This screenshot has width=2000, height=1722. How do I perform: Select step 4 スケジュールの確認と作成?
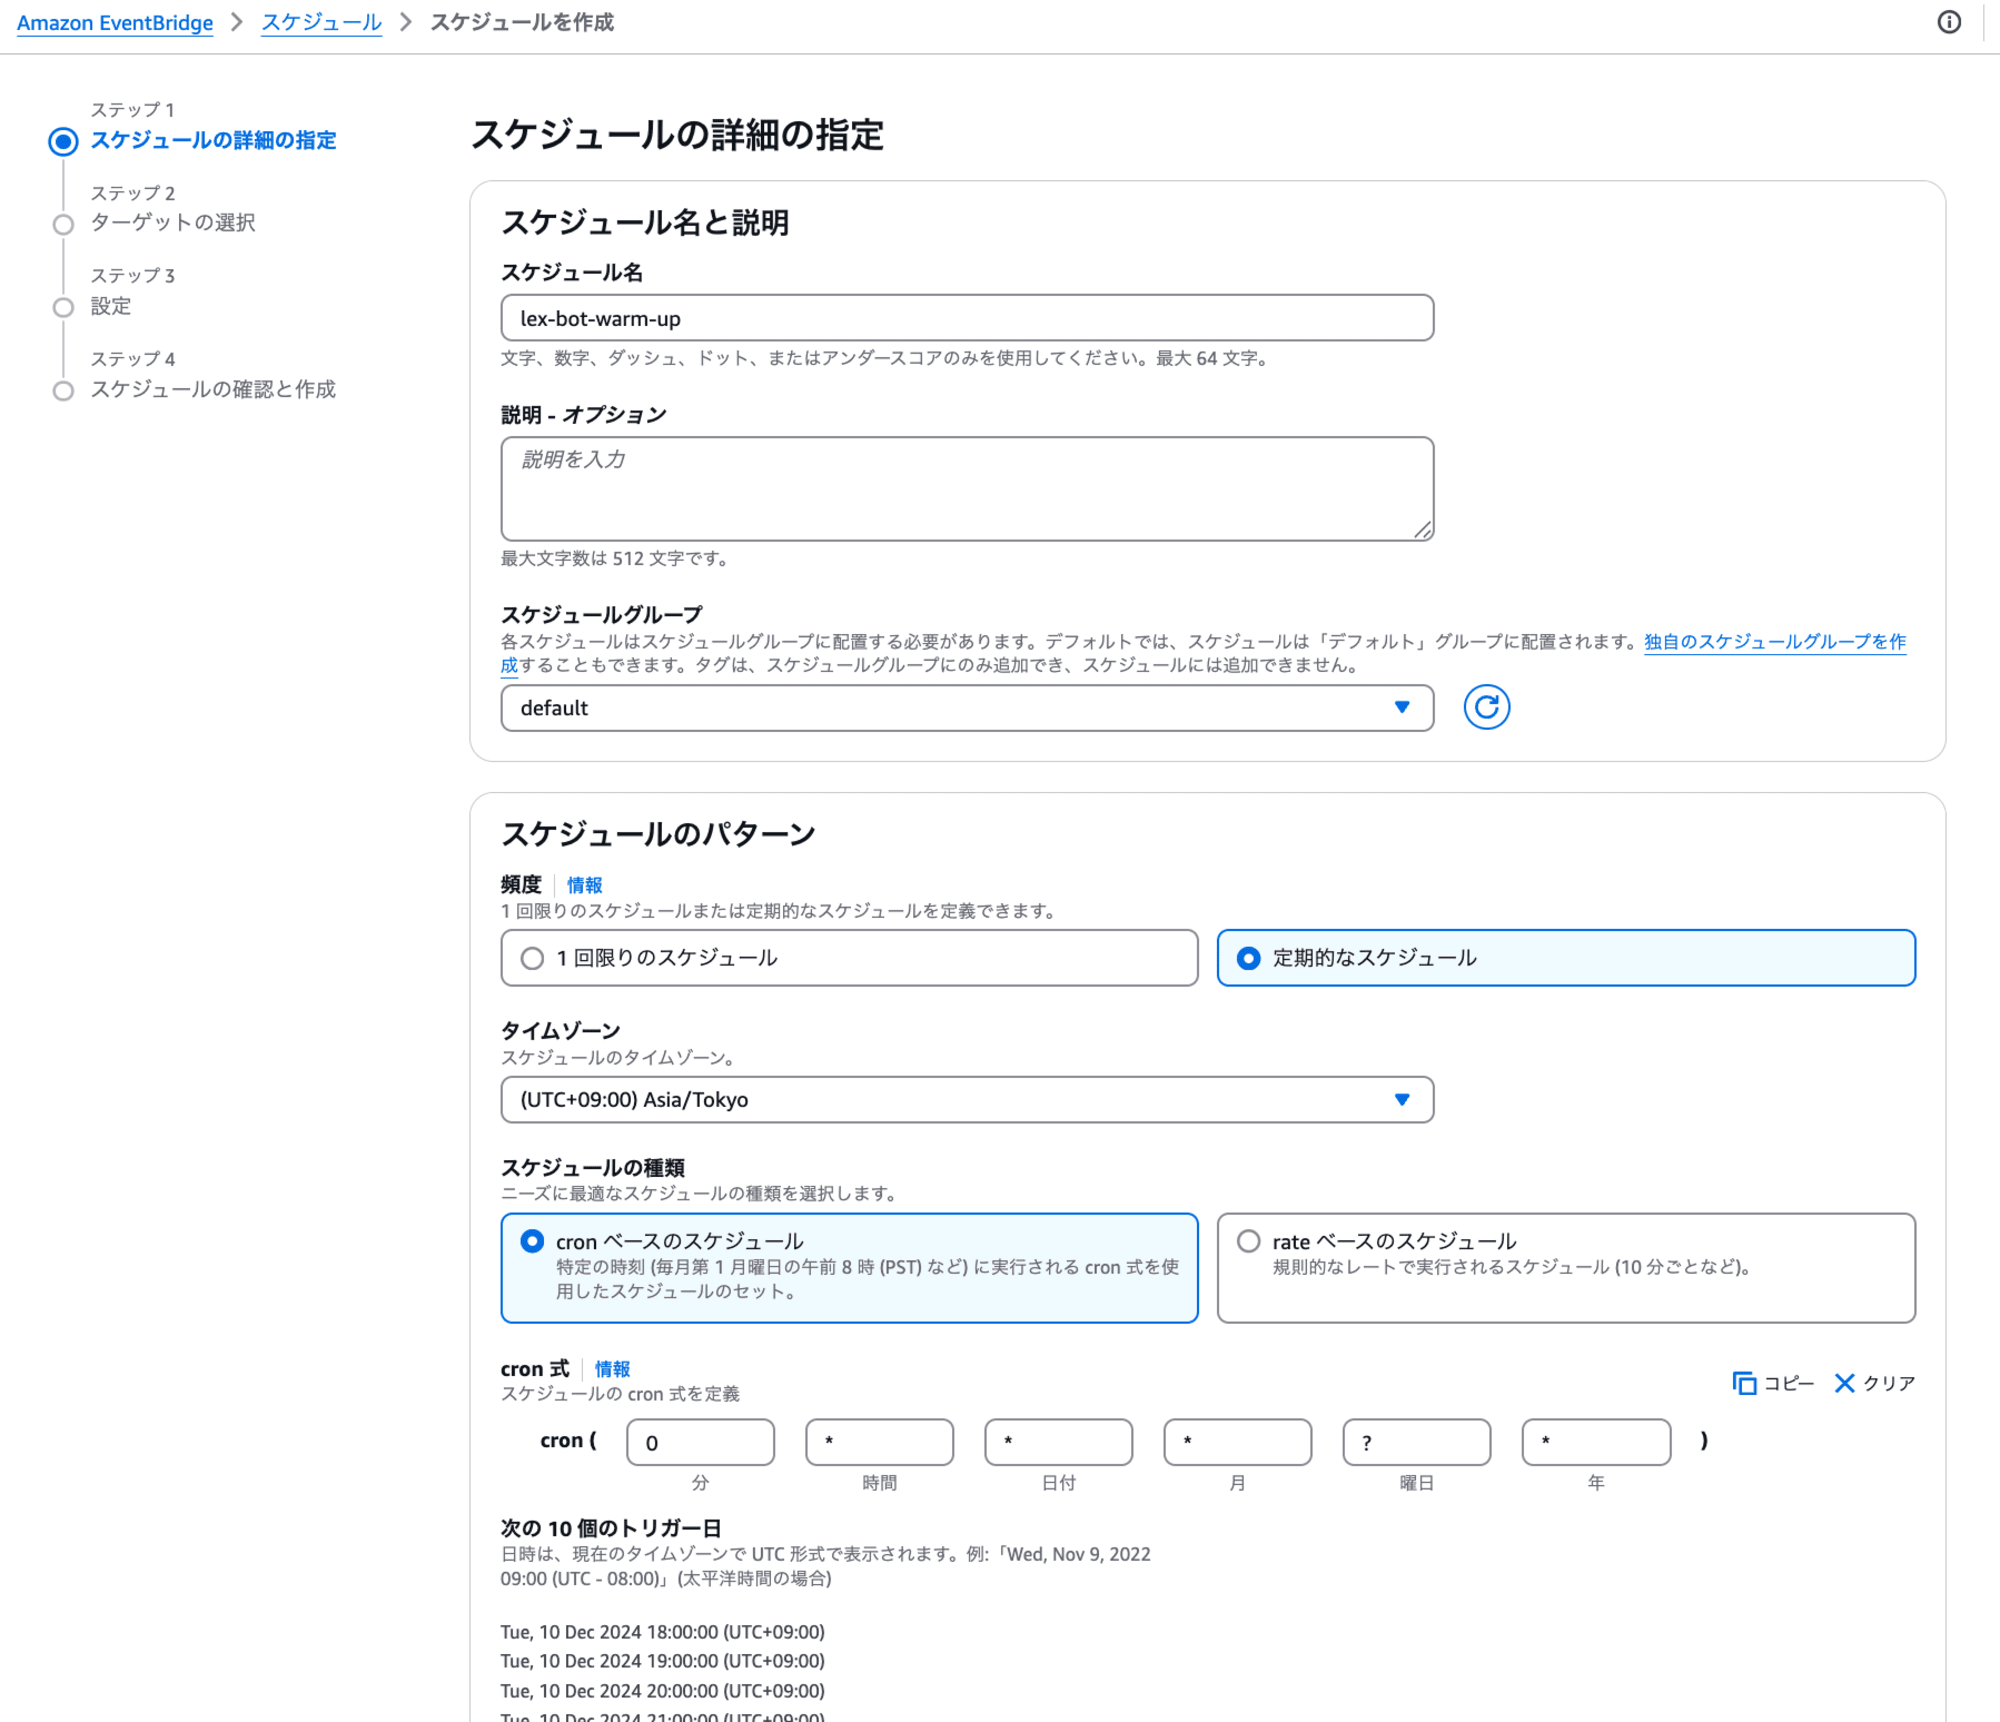pyautogui.click(x=213, y=389)
